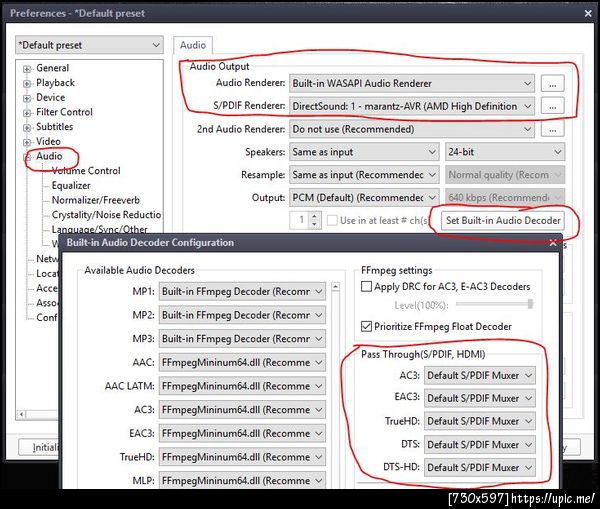The height and width of the screenshot is (509, 600).
Task: Select General in the preferences tree
Action: click(52, 68)
